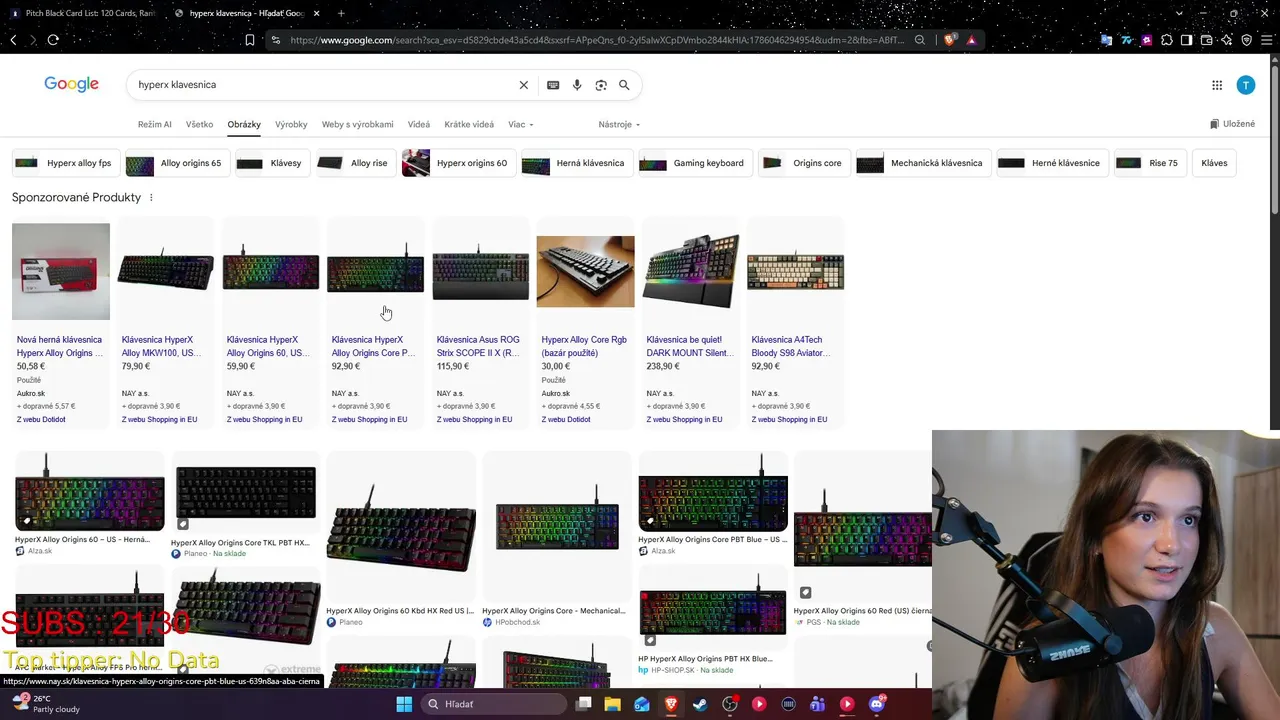Image resolution: width=1280 pixels, height=720 pixels.
Task: Start voice search with the microphone
Action: 577,85
